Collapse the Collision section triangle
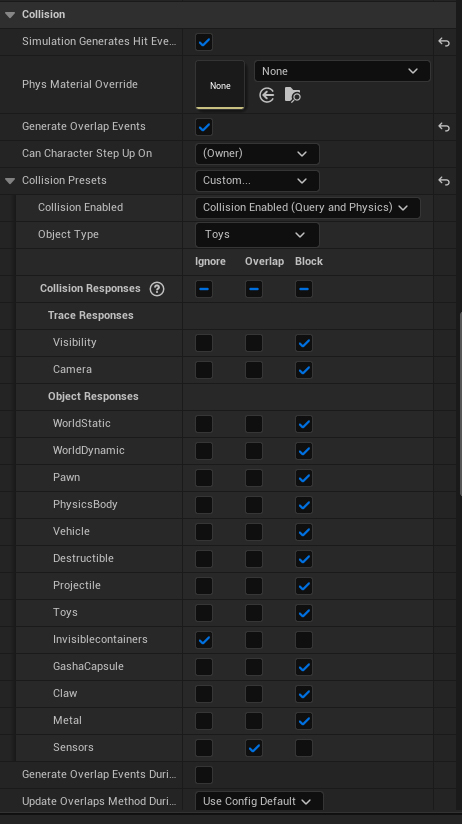The image size is (462, 824). (9, 15)
